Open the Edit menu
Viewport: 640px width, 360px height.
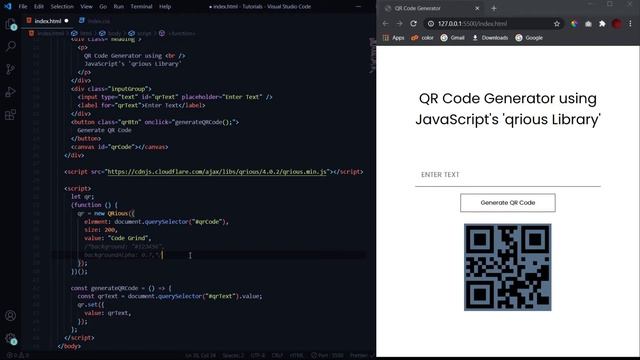[39, 7]
